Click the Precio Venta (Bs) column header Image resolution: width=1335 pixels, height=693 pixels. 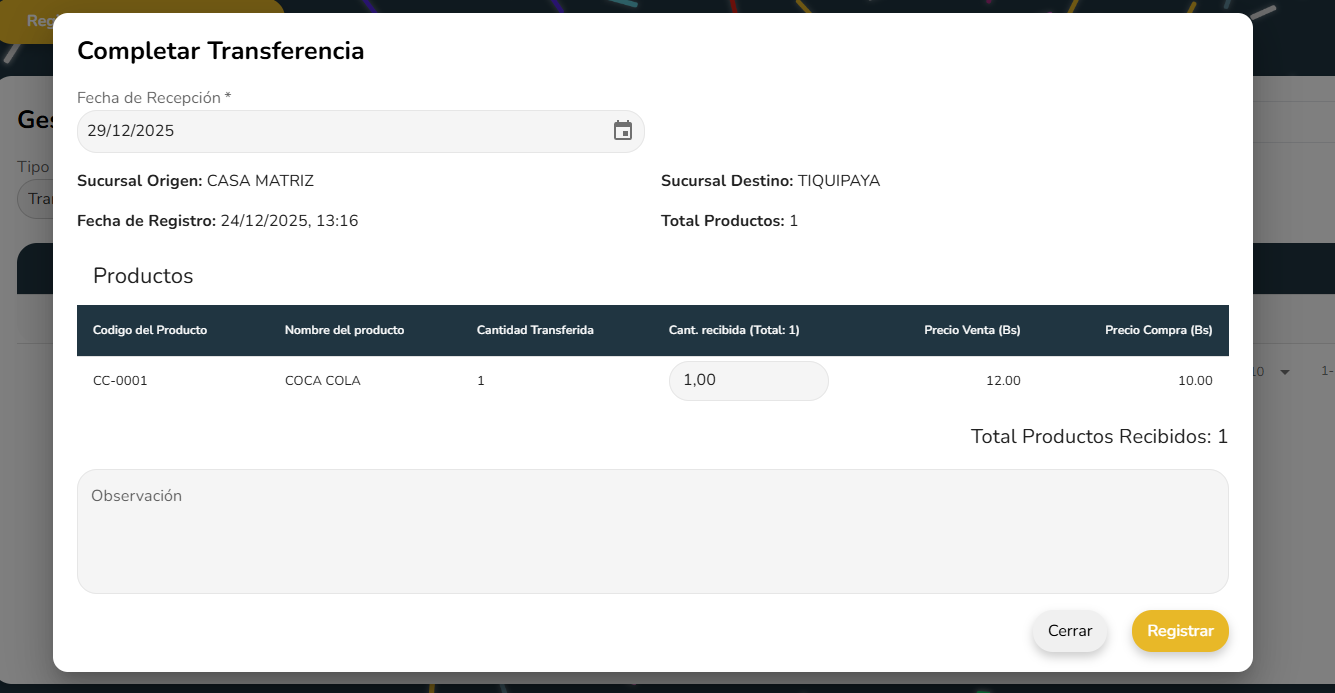click(x=972, y=330)
